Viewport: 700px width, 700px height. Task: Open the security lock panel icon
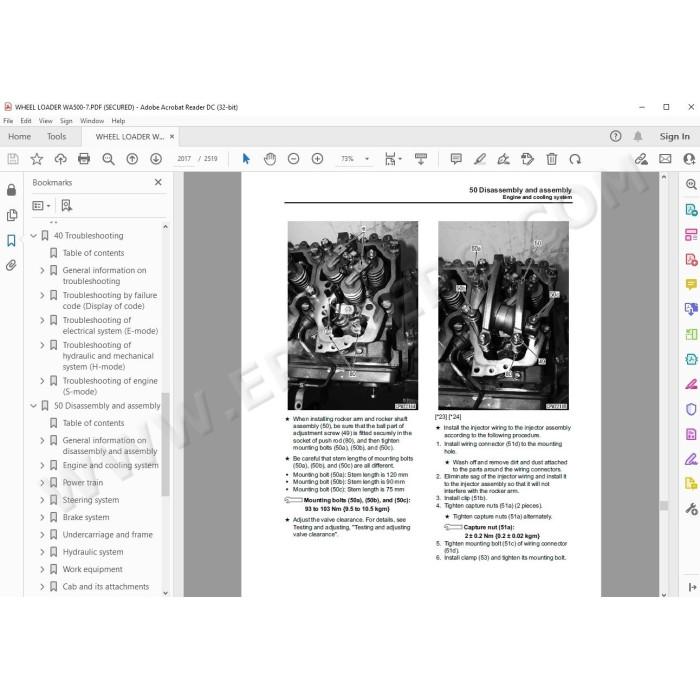[12, 190]
